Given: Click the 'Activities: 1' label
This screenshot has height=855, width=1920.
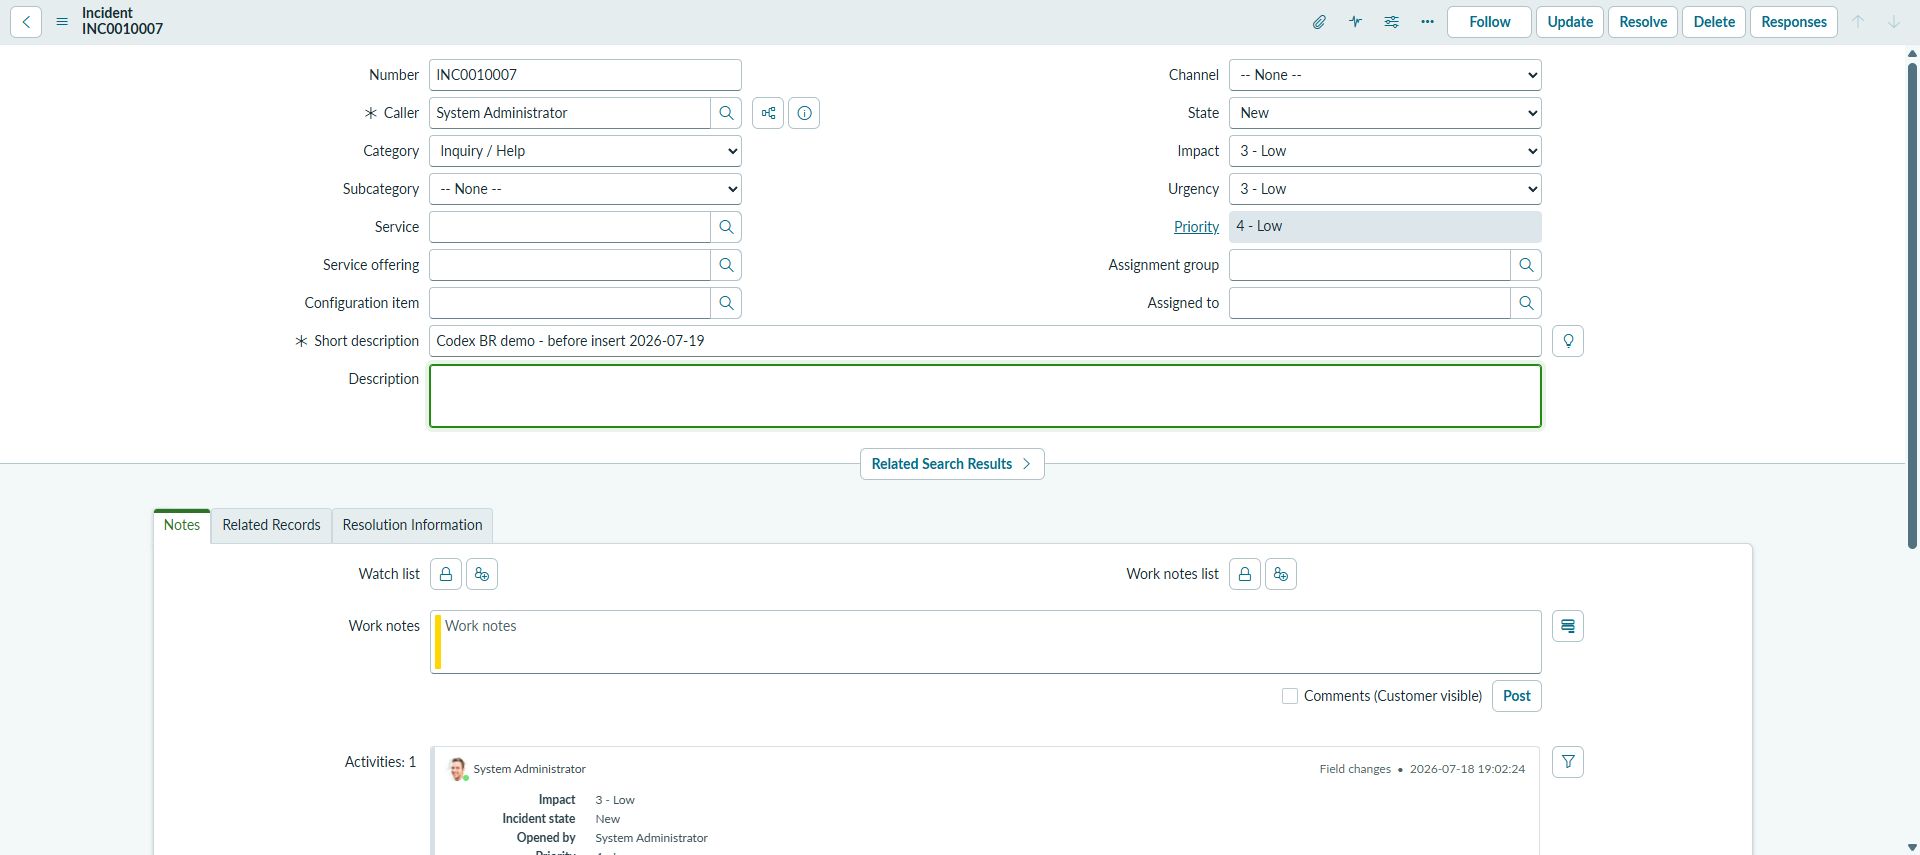Looking at the screenshot, I should tap(380, 762).
